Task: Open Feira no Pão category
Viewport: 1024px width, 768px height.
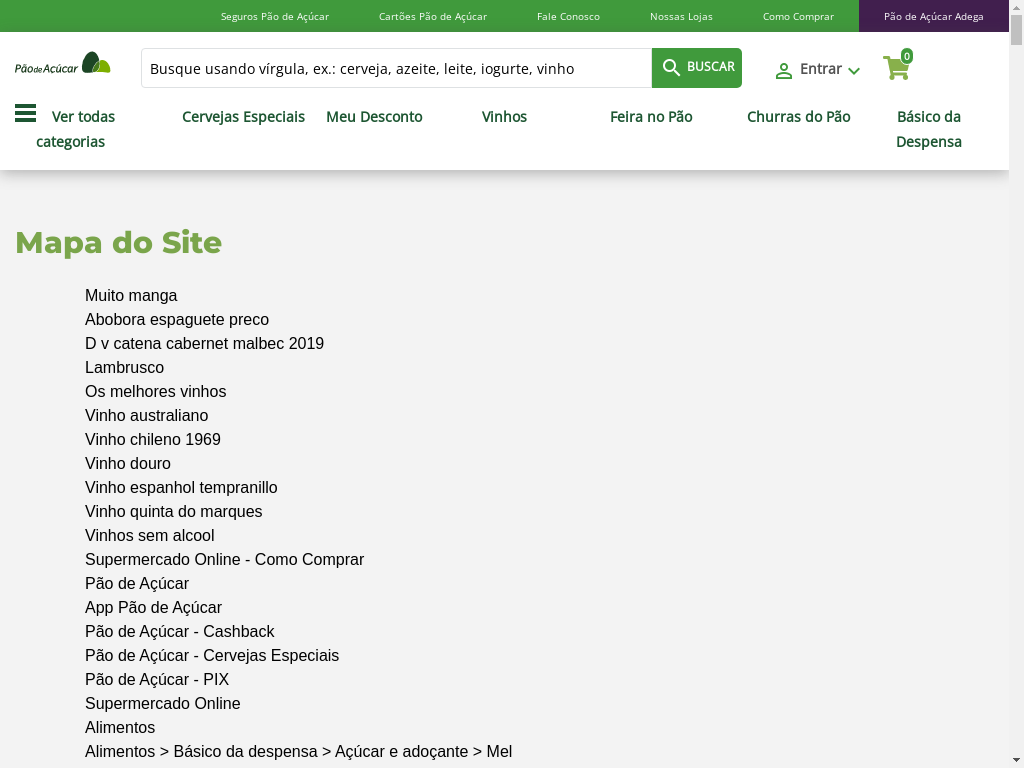Action: click(x=651, y=117)
